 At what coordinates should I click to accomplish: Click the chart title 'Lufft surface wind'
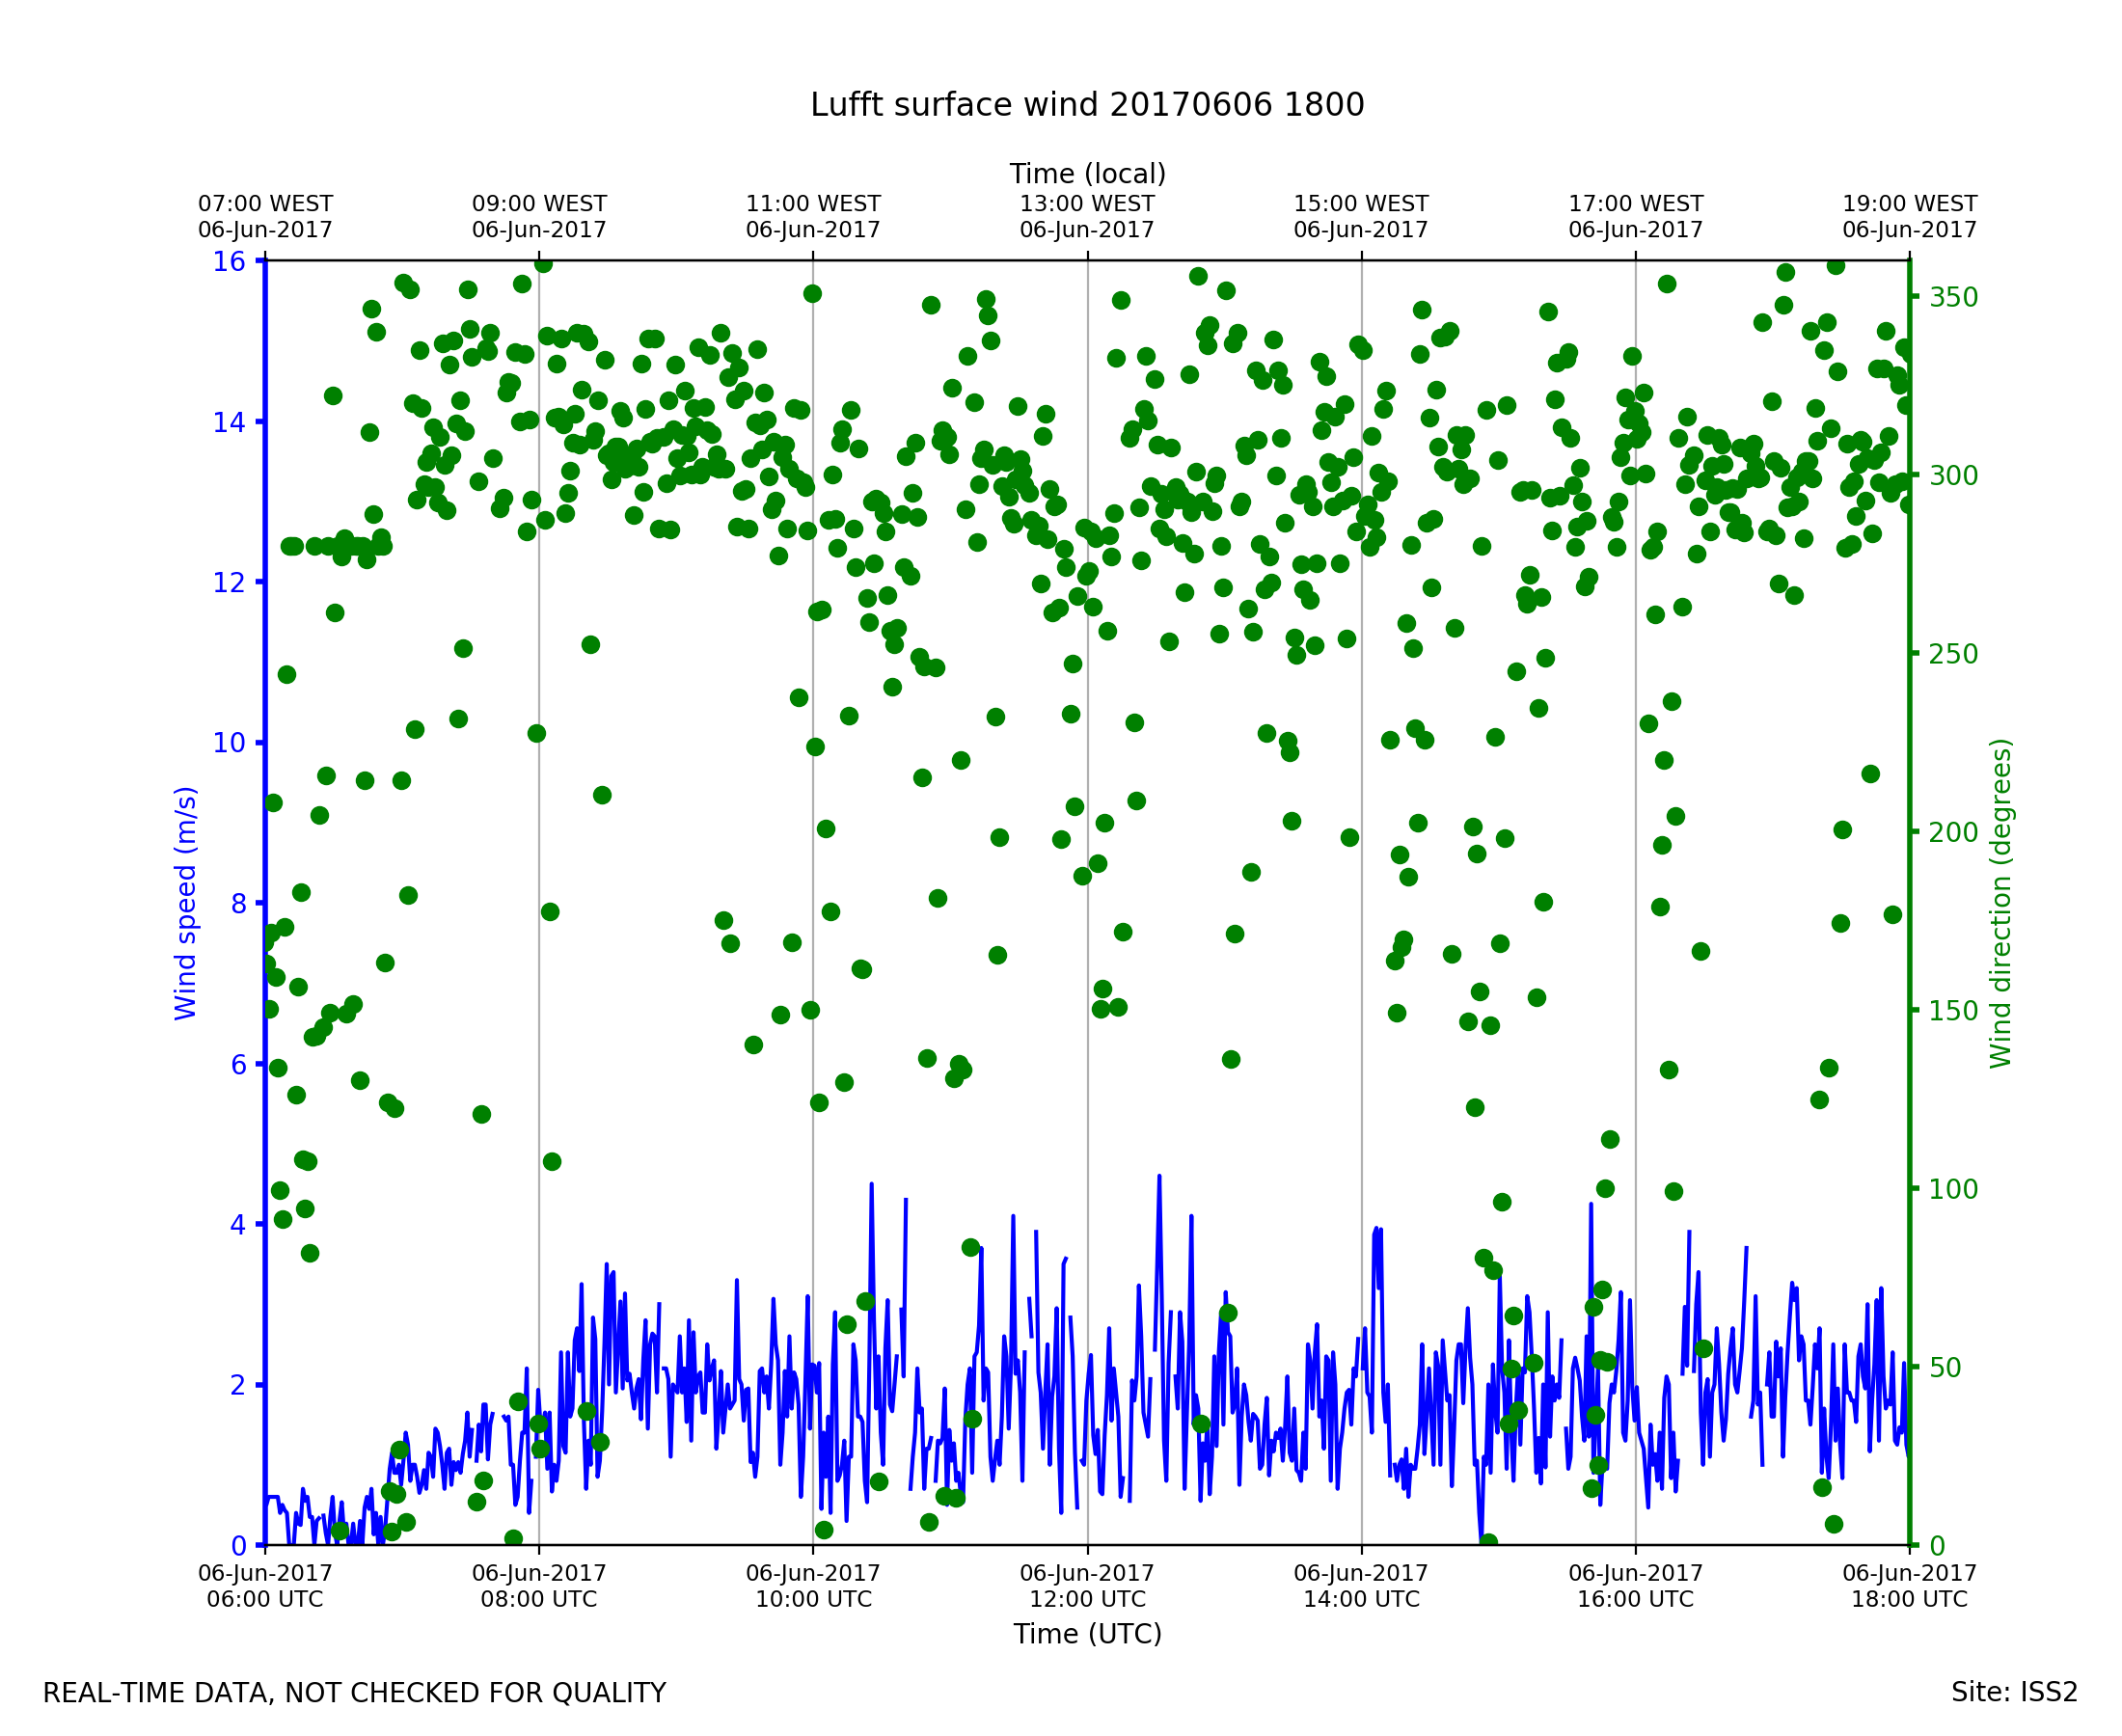point(1087,105)
